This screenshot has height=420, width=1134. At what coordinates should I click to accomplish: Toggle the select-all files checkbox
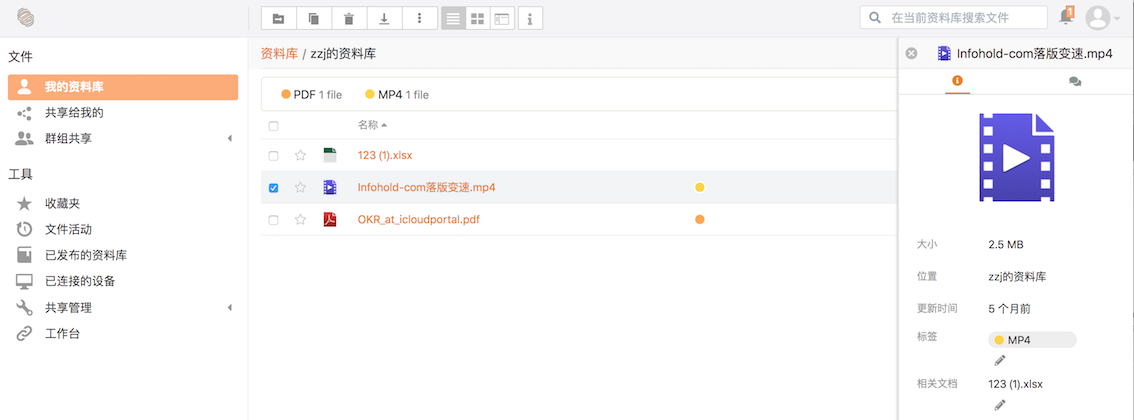(x=273, y=126)
